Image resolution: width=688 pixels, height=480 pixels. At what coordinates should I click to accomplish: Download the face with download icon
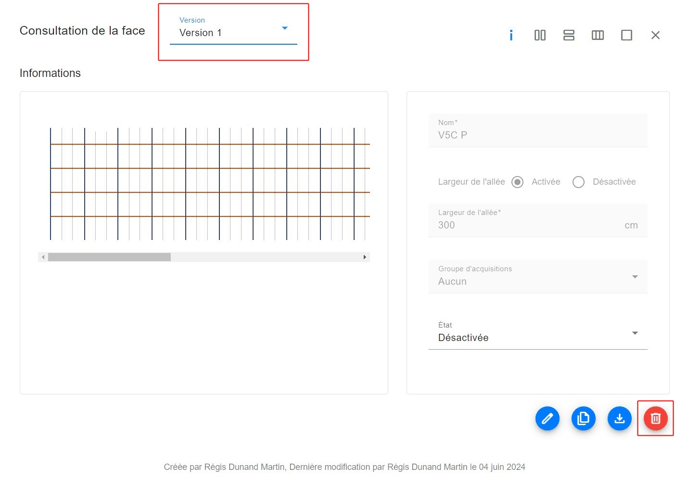coord(619,419)
